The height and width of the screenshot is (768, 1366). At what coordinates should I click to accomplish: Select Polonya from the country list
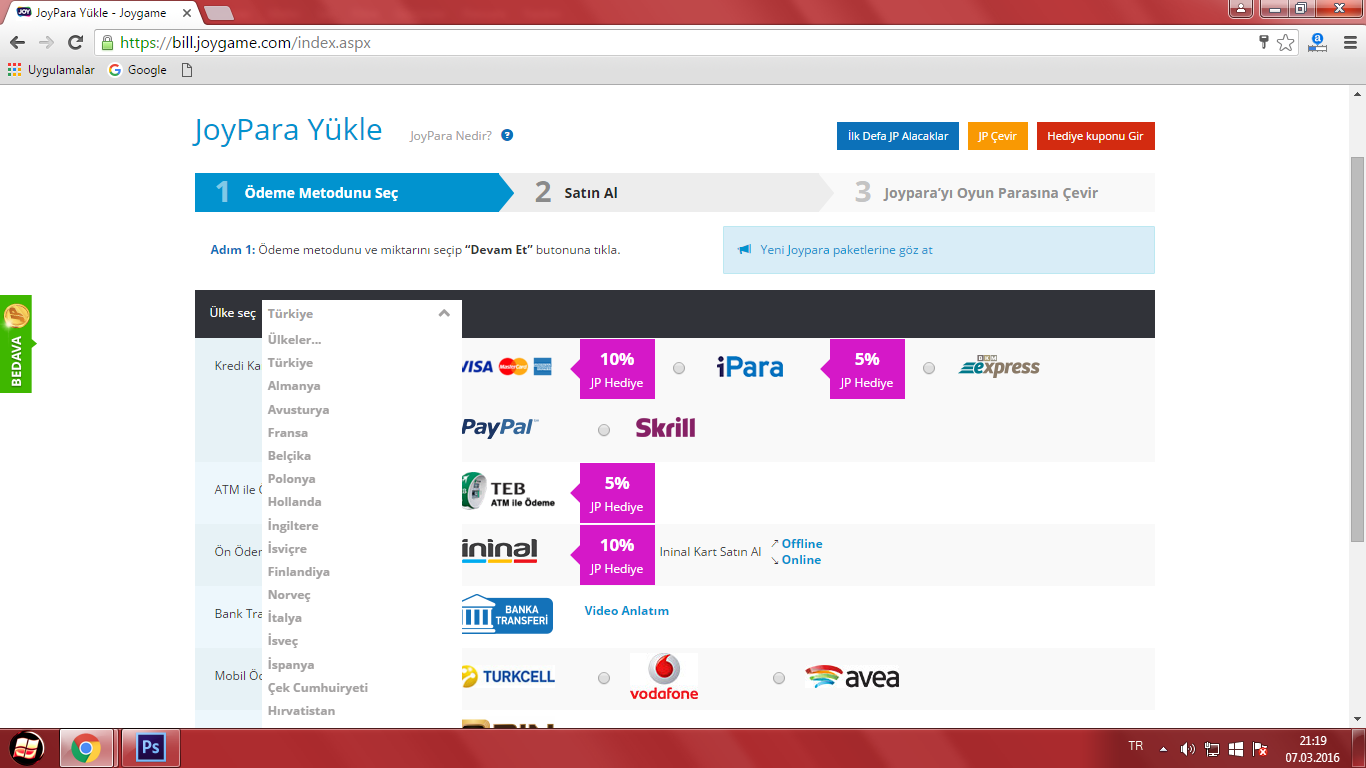[x=291, y=479]
